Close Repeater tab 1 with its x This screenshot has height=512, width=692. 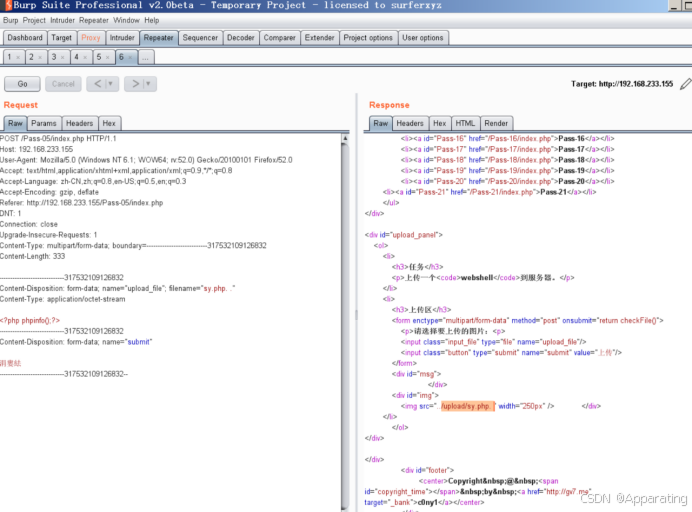point(18,57)
